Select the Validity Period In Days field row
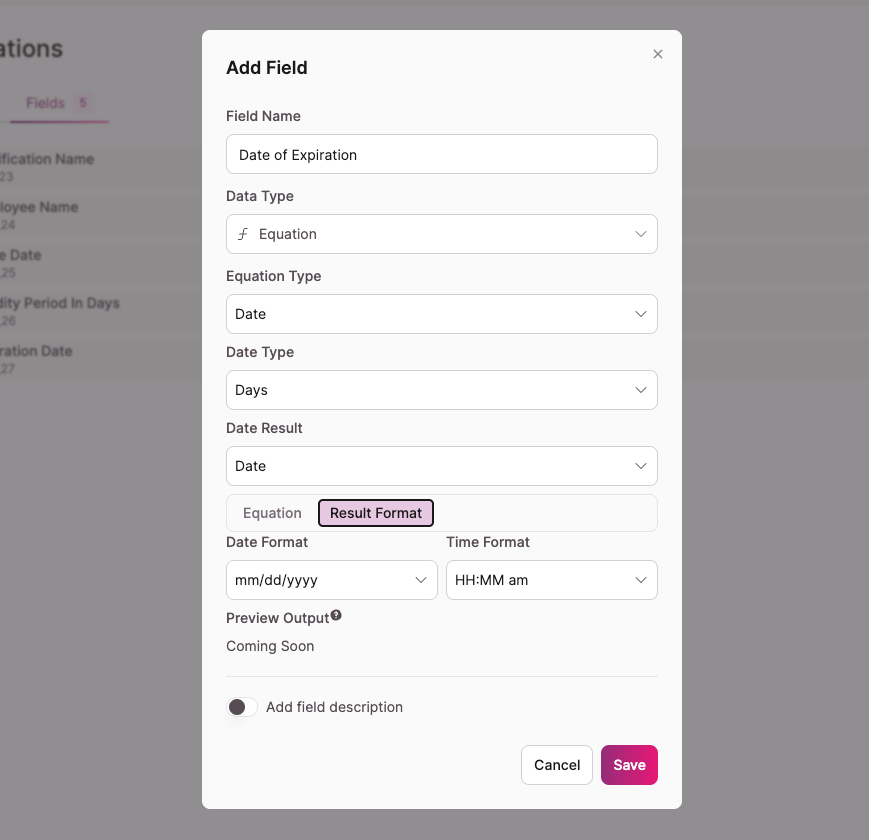This screenshot has width=869, height=840. (100, 311)
